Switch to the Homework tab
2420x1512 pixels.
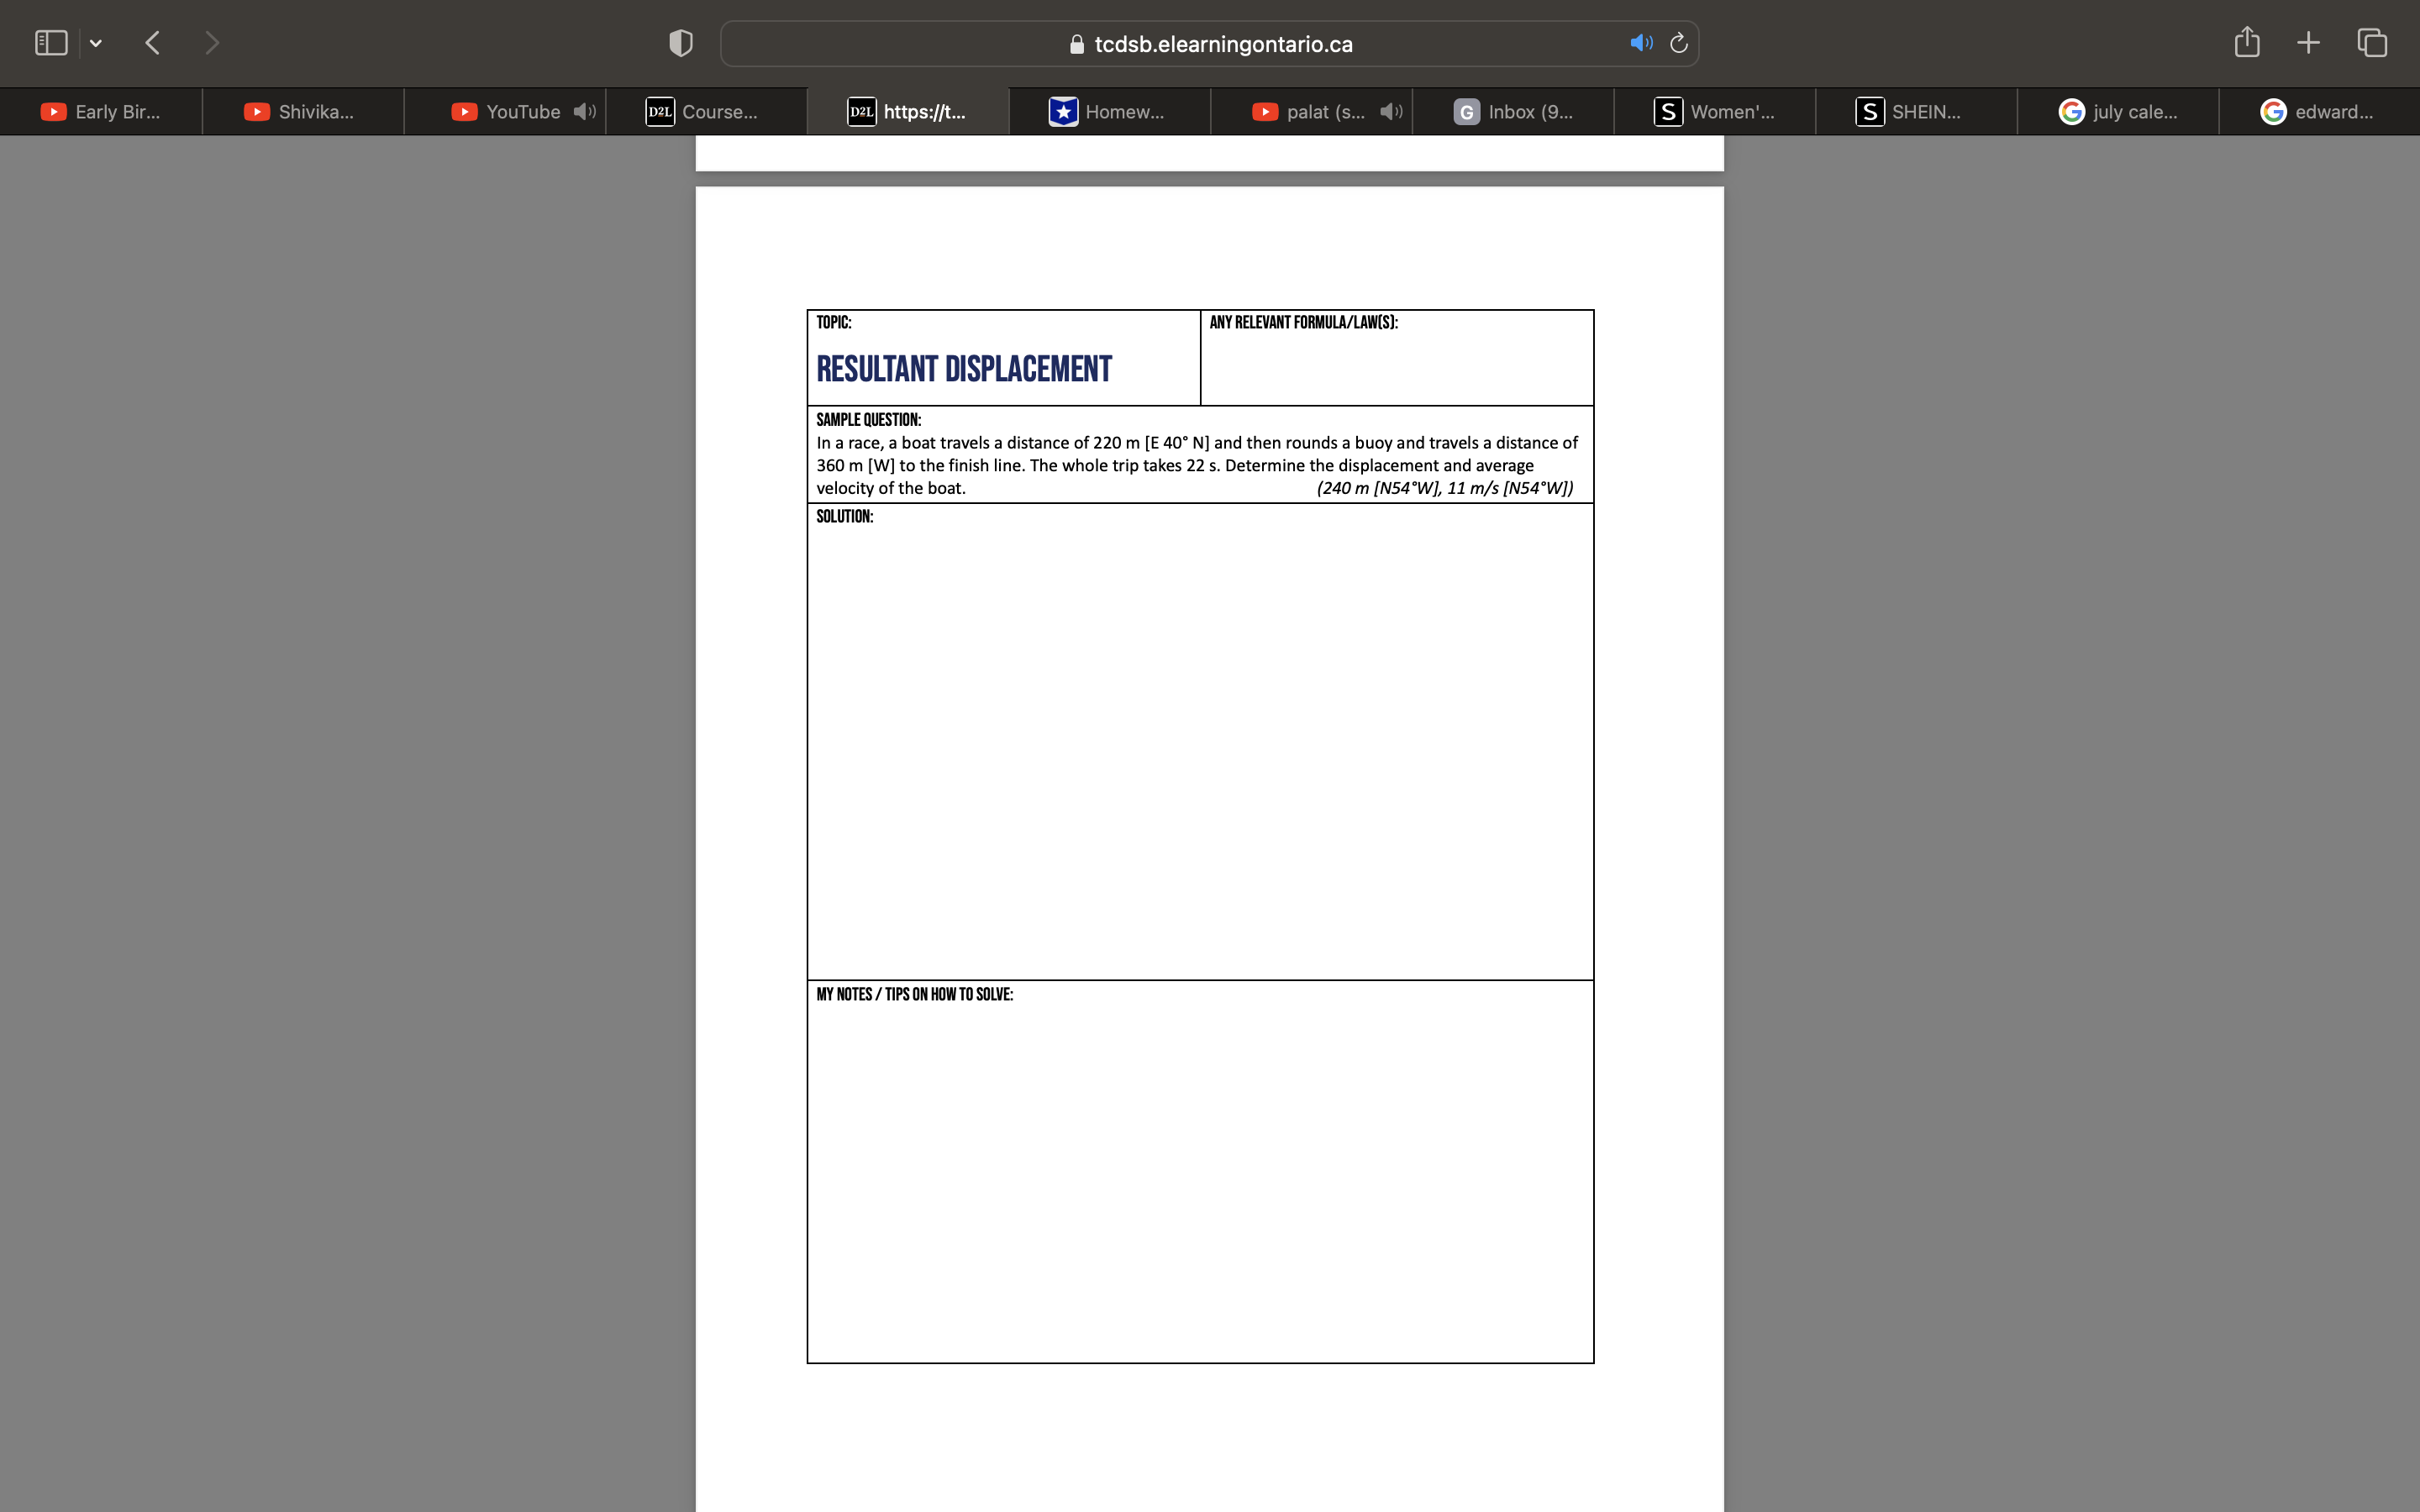(x=1110, y=111)
